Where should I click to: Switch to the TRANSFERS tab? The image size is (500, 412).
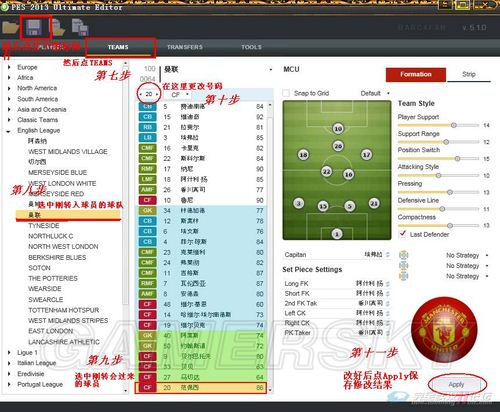click(185, 47)
